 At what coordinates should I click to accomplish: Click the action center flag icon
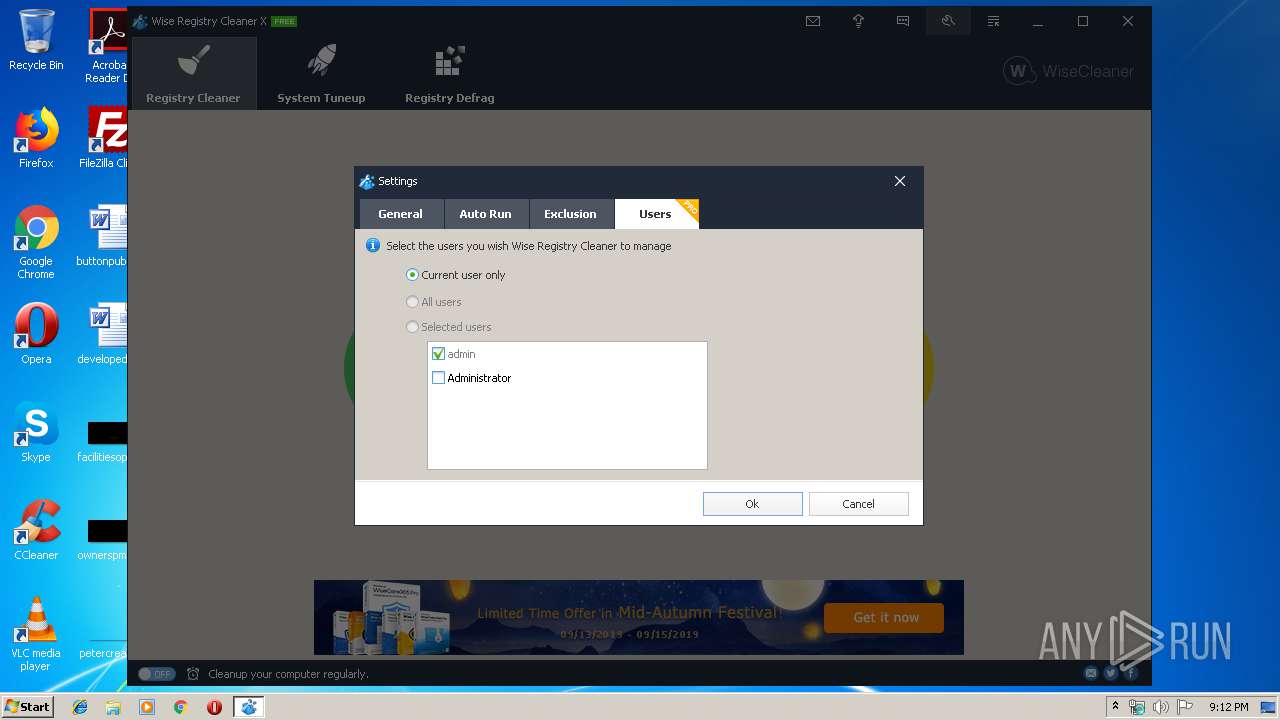(1184, 707)
